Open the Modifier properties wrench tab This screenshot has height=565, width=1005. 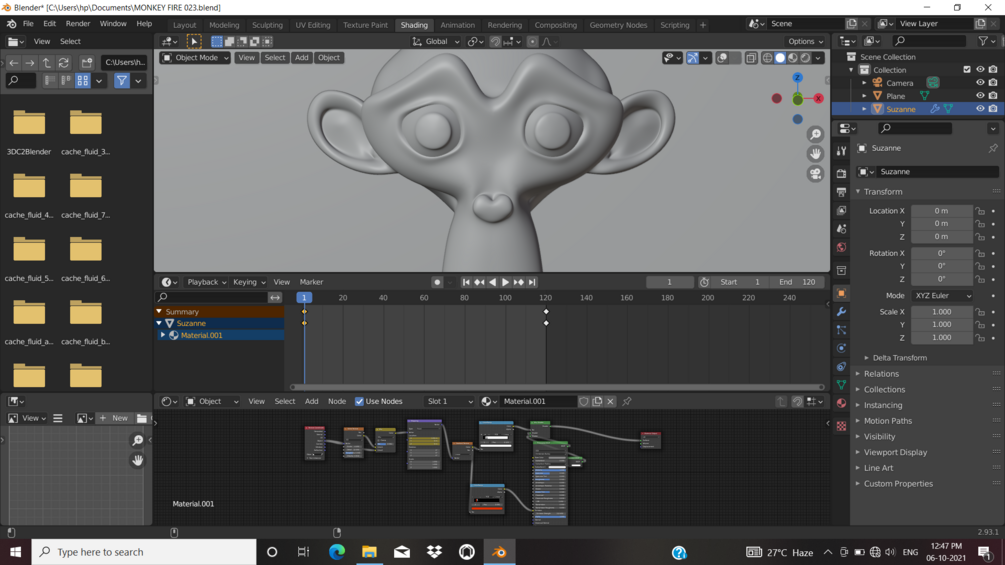pyautogui.click(x=842, y=312)
